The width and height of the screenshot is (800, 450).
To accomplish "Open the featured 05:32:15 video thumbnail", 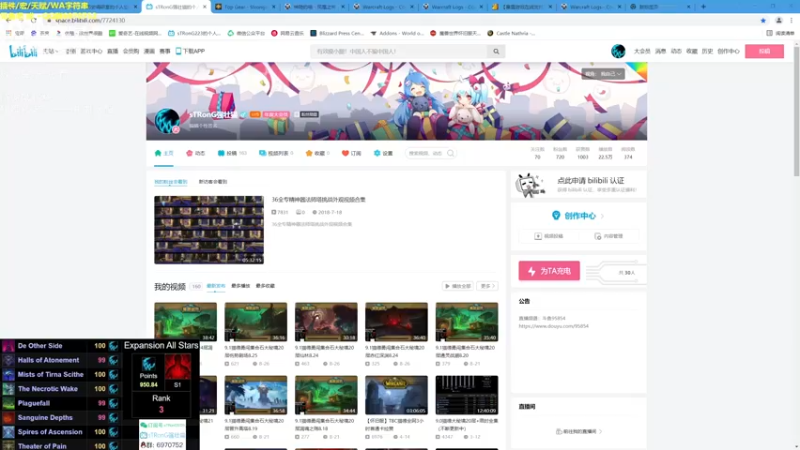I will coord(209,230).
